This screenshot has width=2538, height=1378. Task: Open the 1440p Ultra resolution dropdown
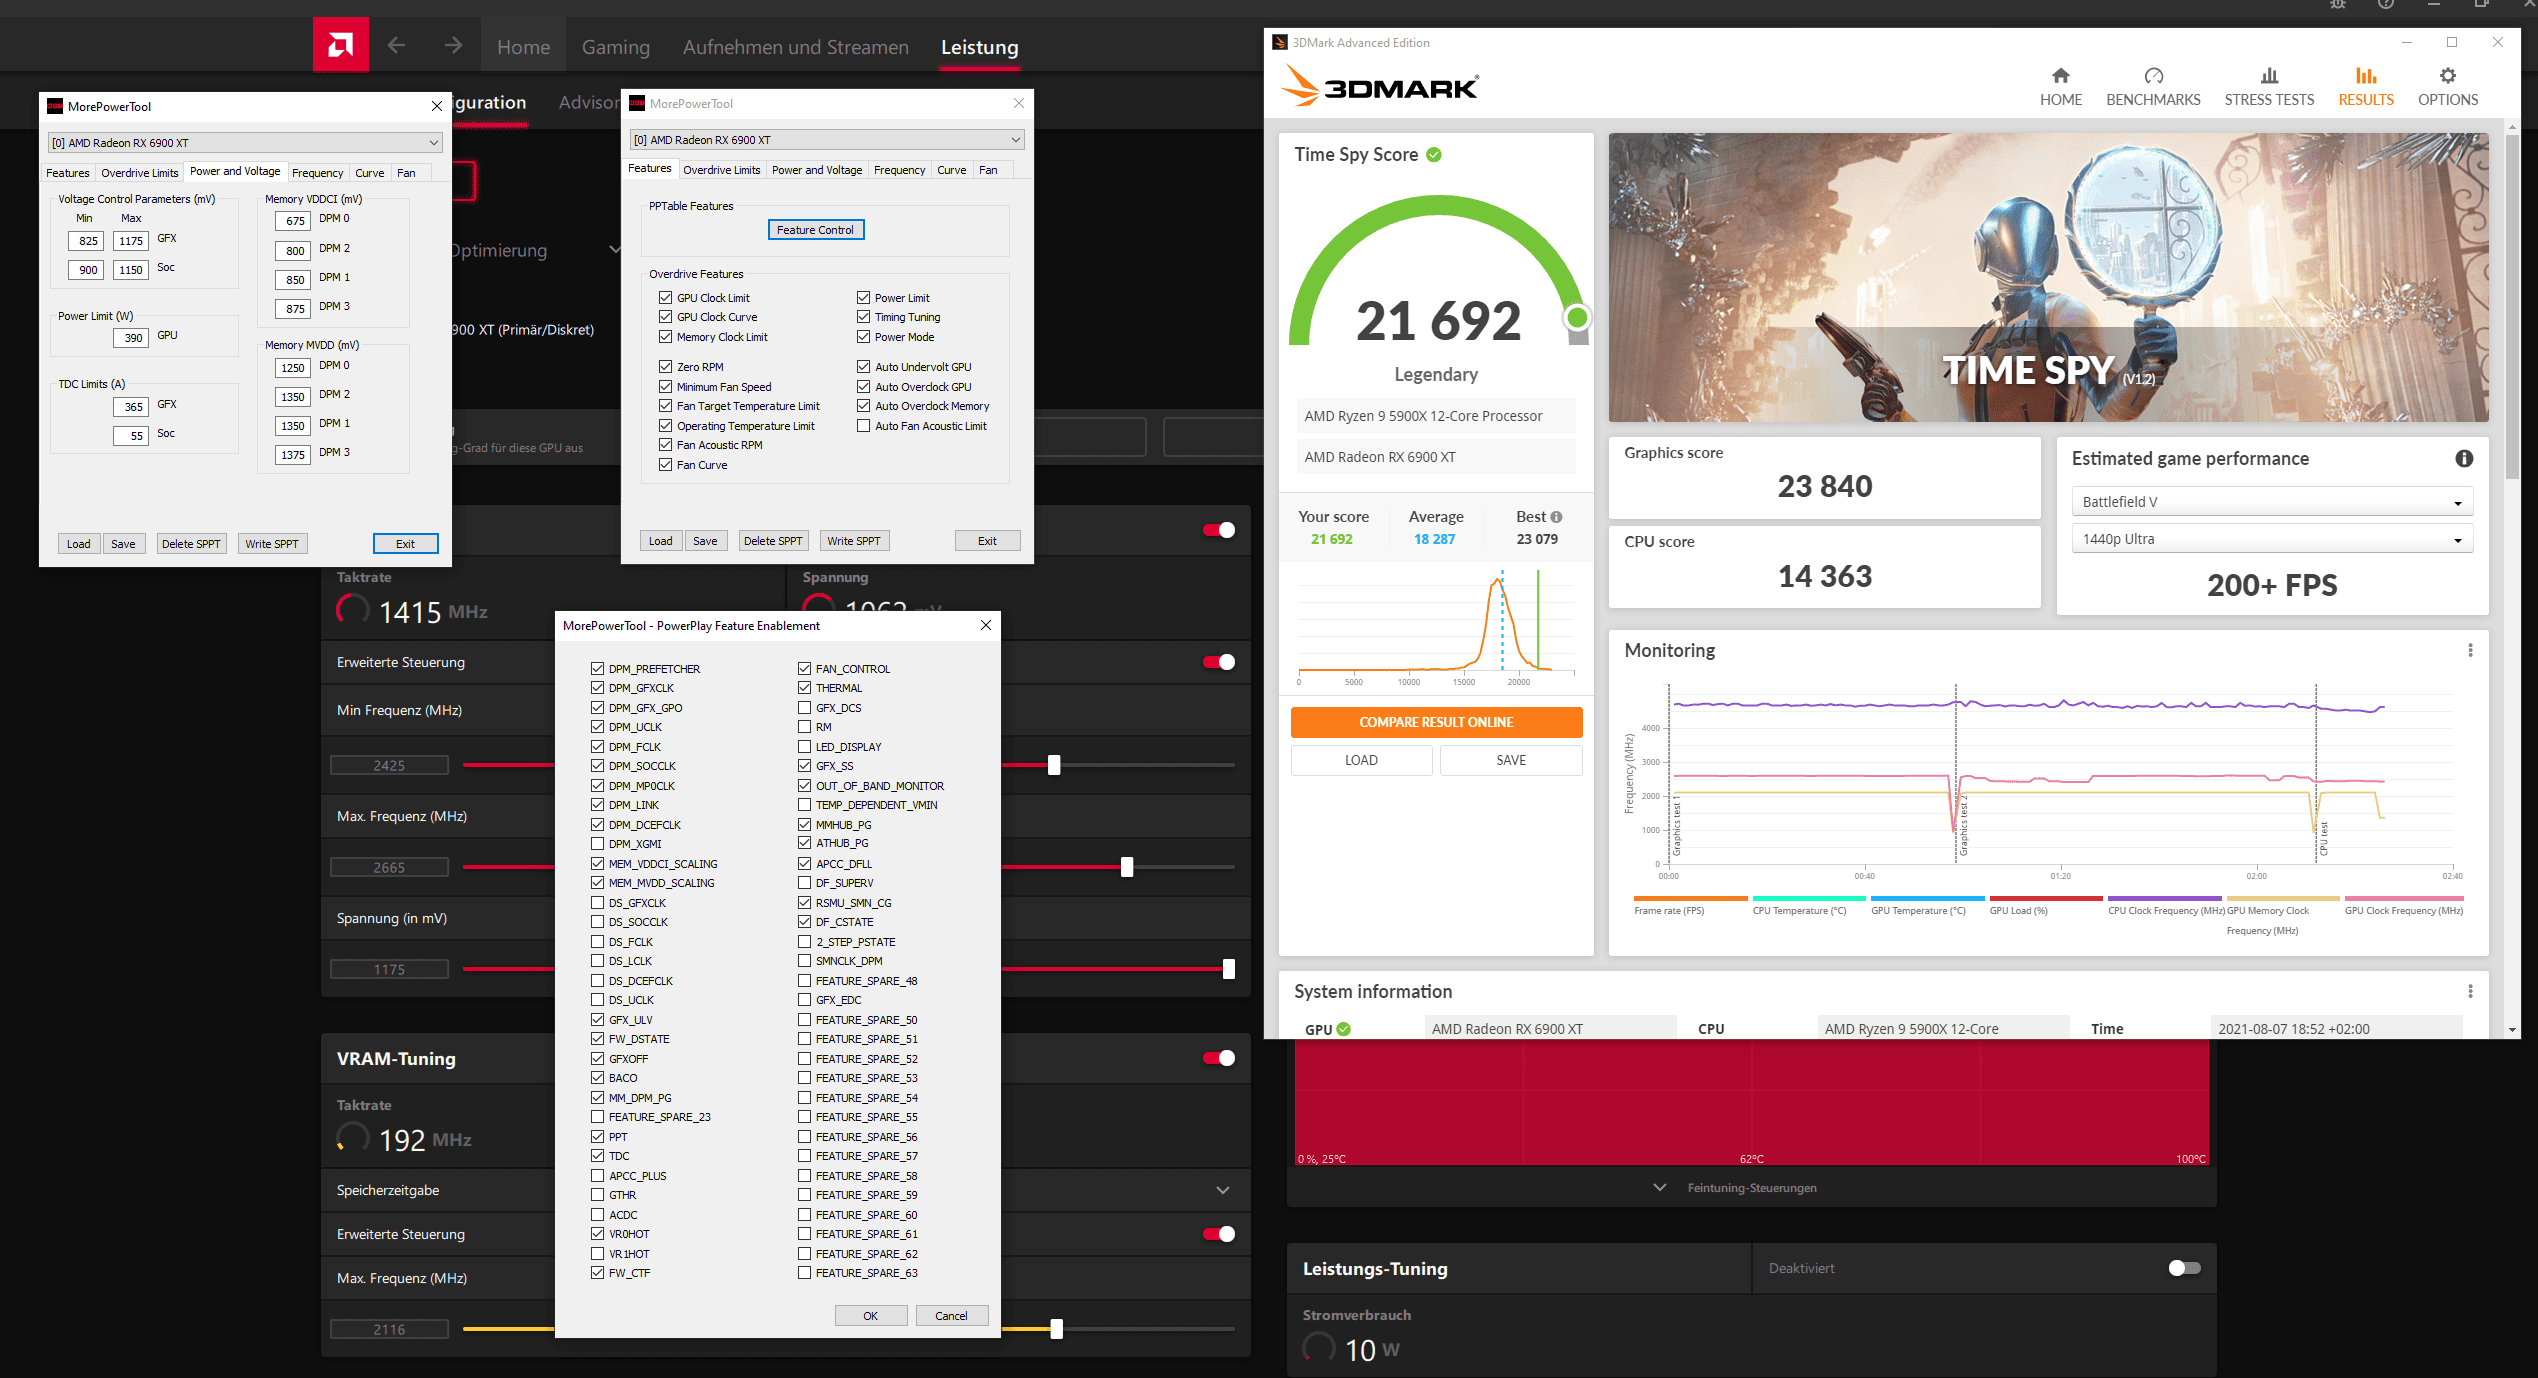[2271, 539]
